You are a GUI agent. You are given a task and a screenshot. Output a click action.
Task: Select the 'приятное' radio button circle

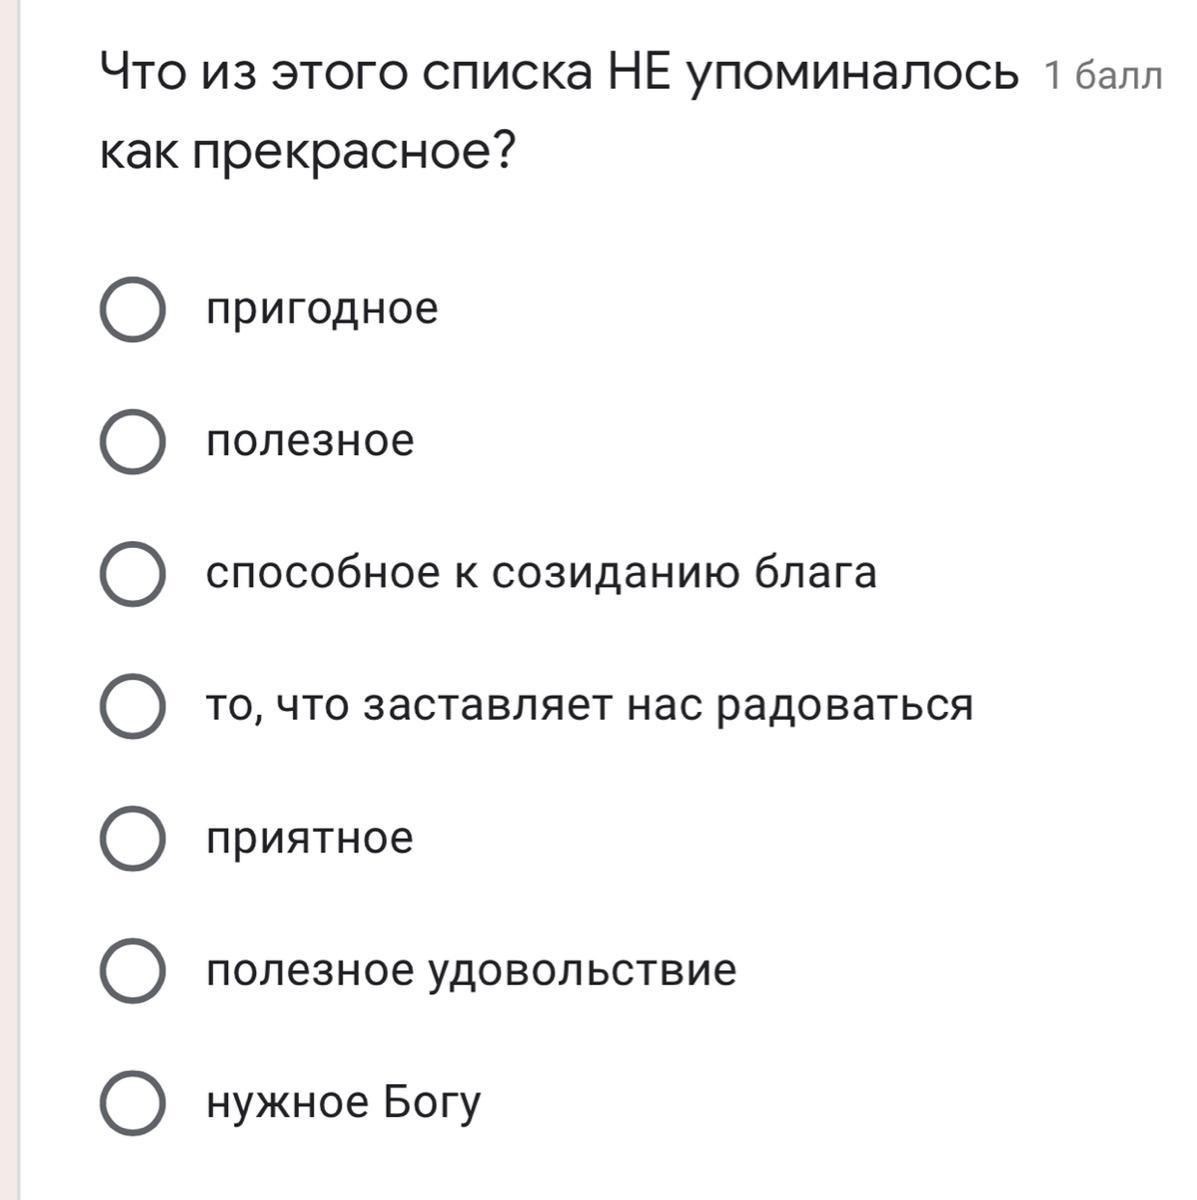point(132,838)
